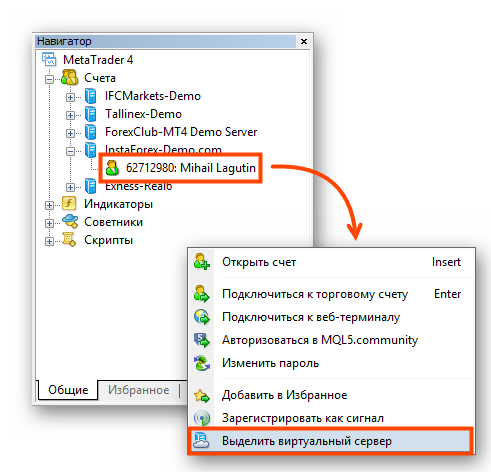This screenshot has width=491, height=472.
Task: Click the web terminal globe icon
Action: pos(202,317)
